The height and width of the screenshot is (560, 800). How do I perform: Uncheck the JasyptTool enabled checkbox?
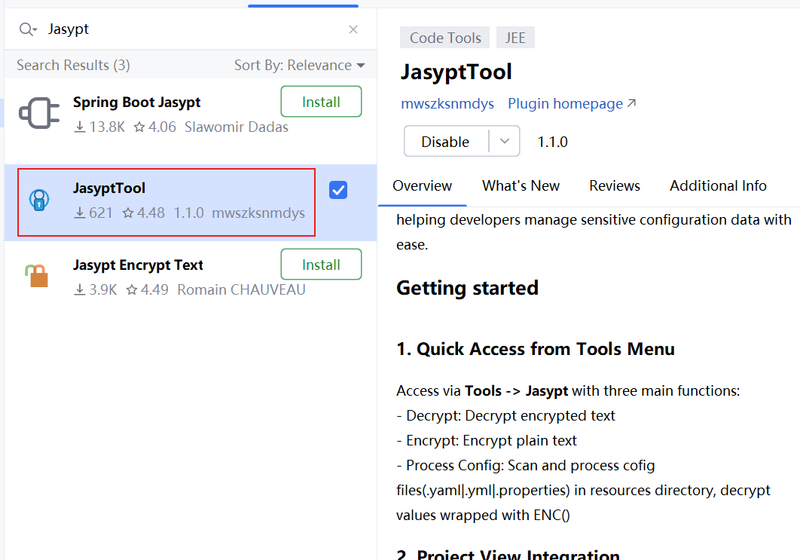point(338,190)
